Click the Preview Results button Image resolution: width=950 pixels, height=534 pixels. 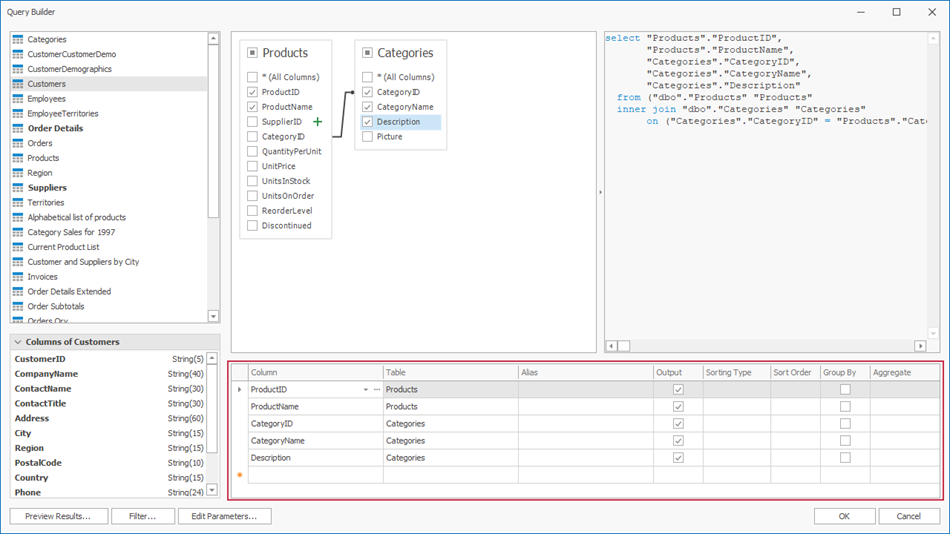(x=58, y=516)
